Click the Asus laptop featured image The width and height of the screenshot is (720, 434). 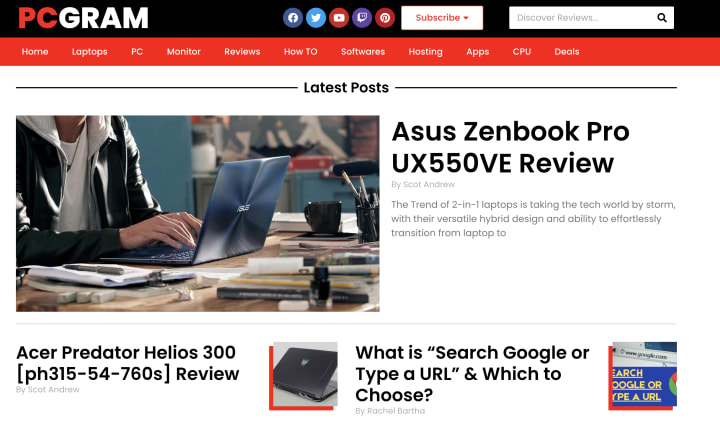[198, 214]
